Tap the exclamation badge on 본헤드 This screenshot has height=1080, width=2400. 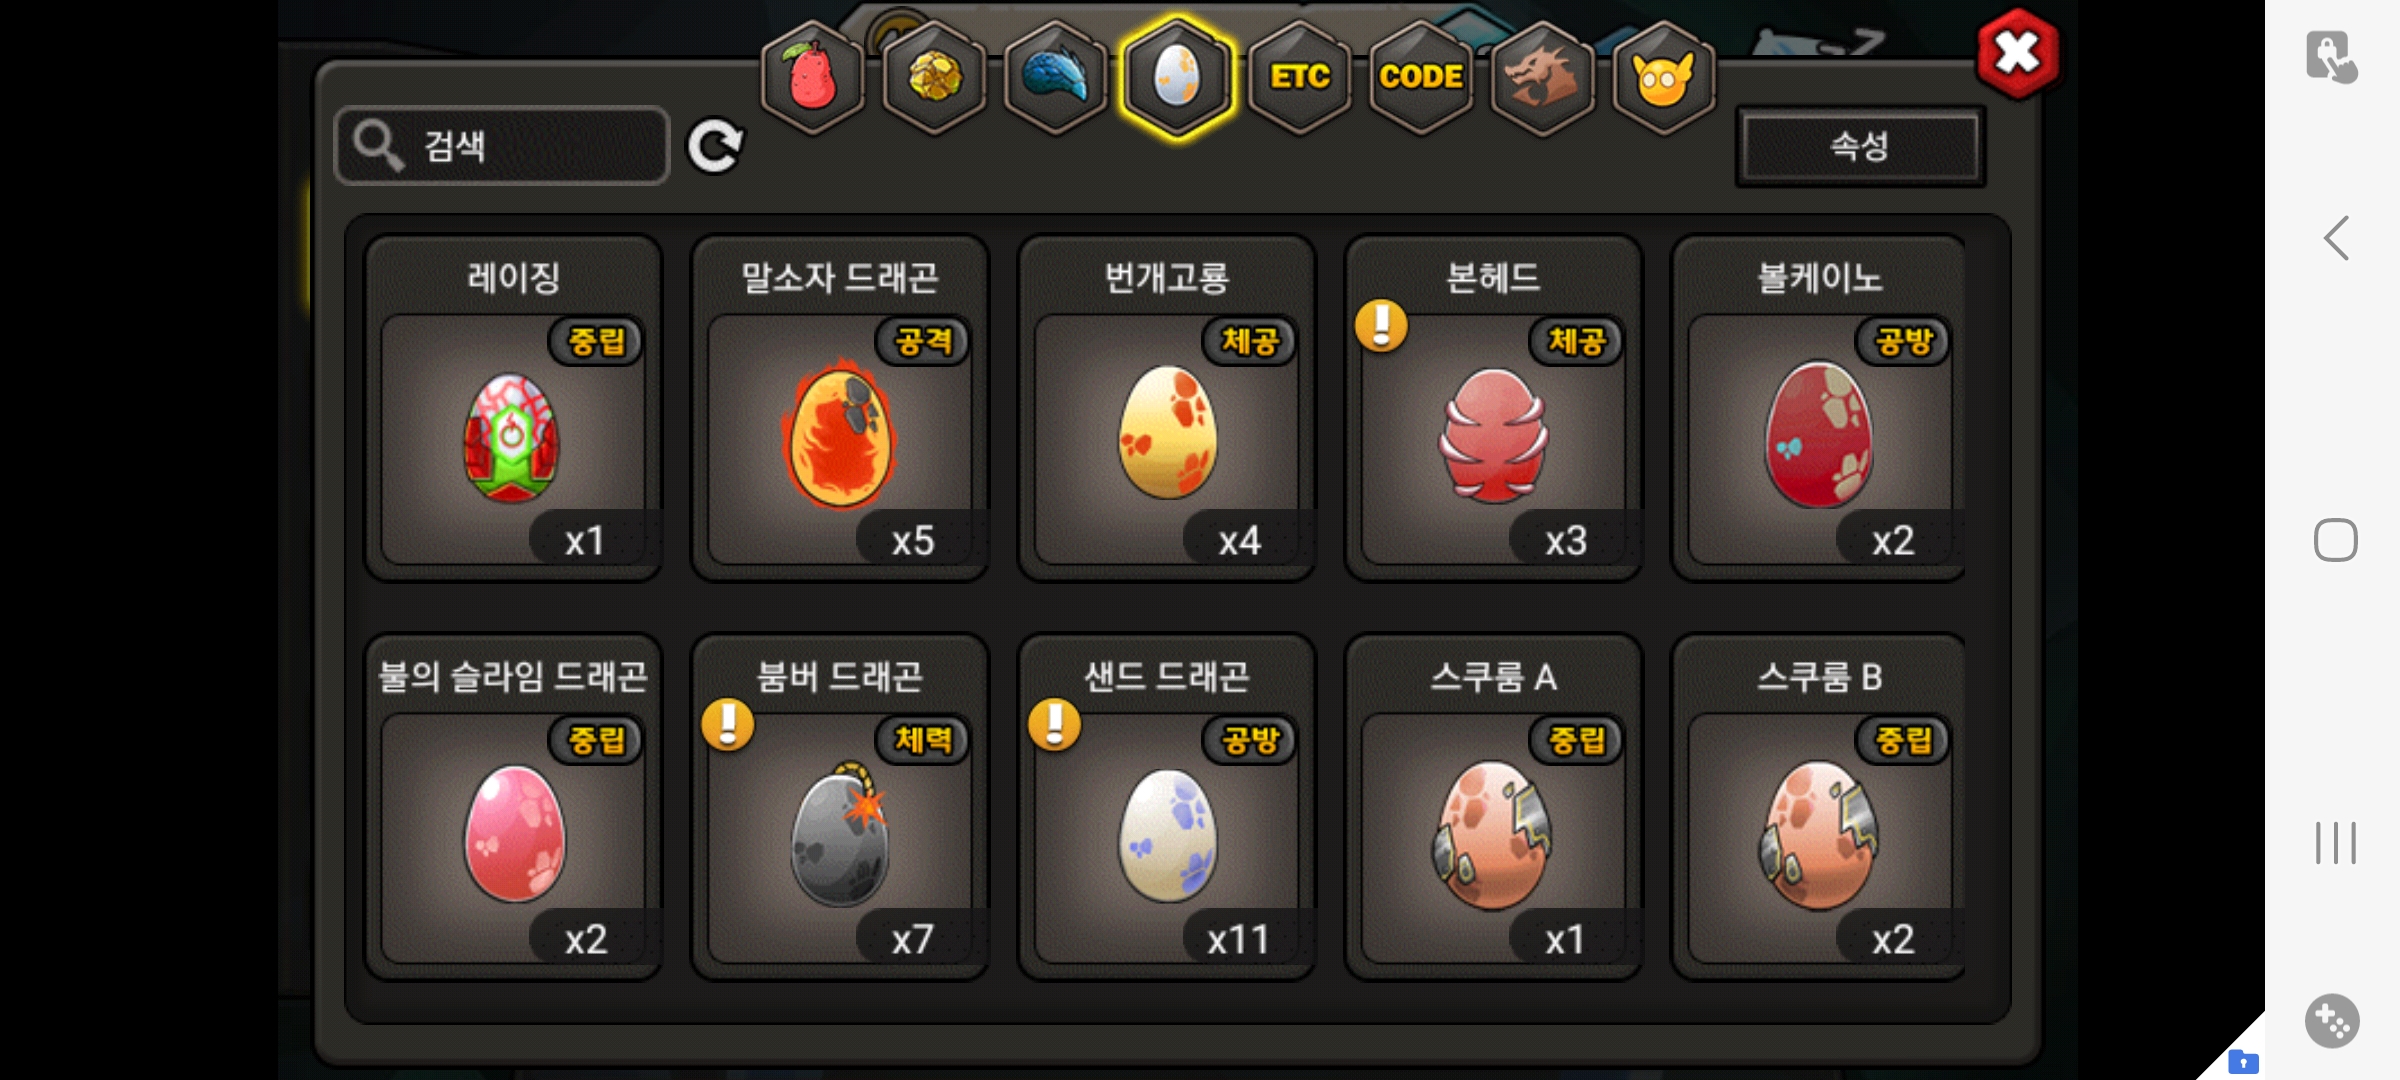[1382, 326]
